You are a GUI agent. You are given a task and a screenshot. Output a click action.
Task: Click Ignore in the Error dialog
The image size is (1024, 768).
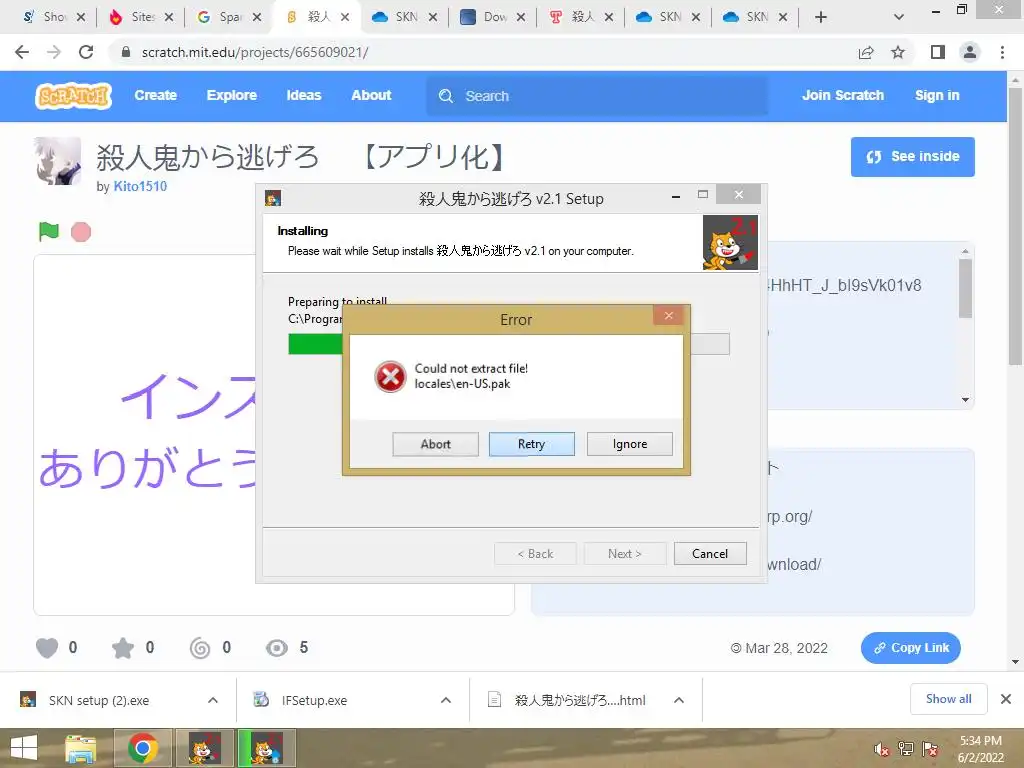[x=630, y=444]
